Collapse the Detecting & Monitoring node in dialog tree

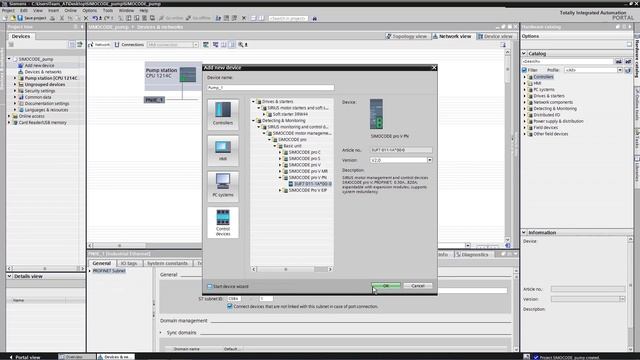click(x=253, y=121)
